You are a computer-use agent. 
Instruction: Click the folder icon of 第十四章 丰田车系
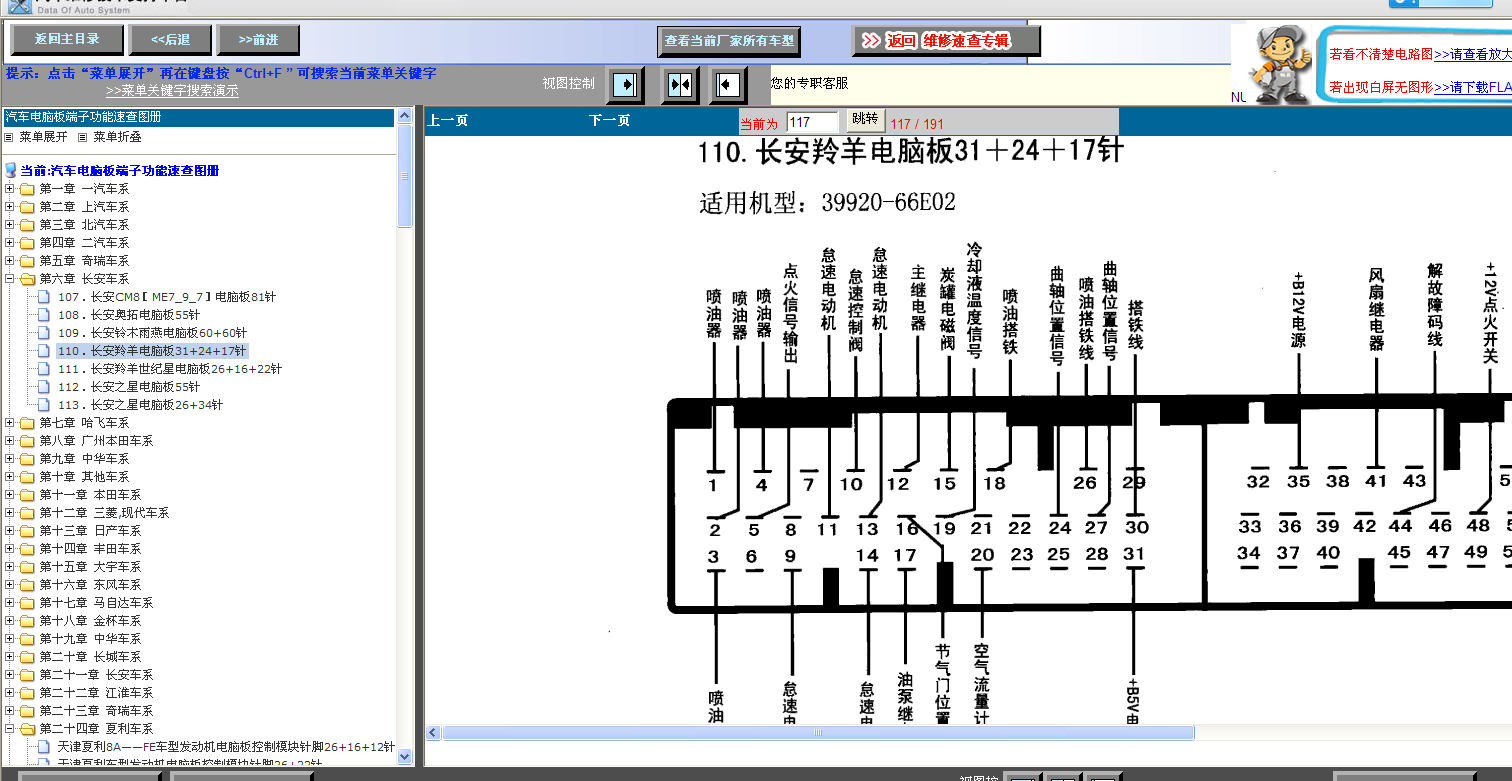click(x=27, y=549)
